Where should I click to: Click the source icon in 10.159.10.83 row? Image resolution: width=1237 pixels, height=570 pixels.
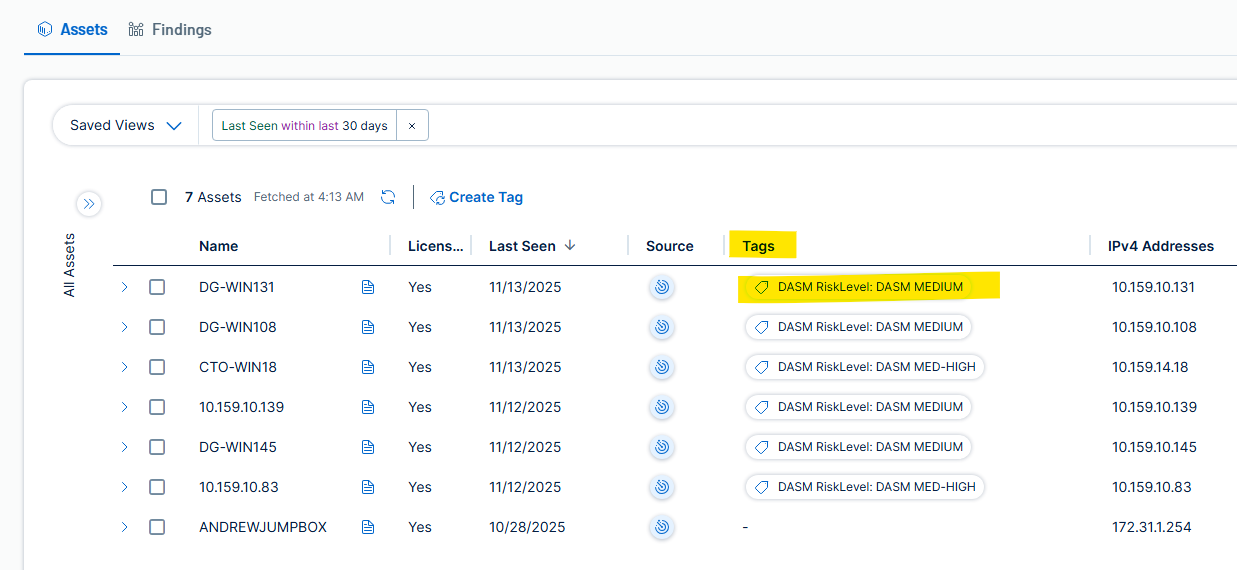(660, 487)
